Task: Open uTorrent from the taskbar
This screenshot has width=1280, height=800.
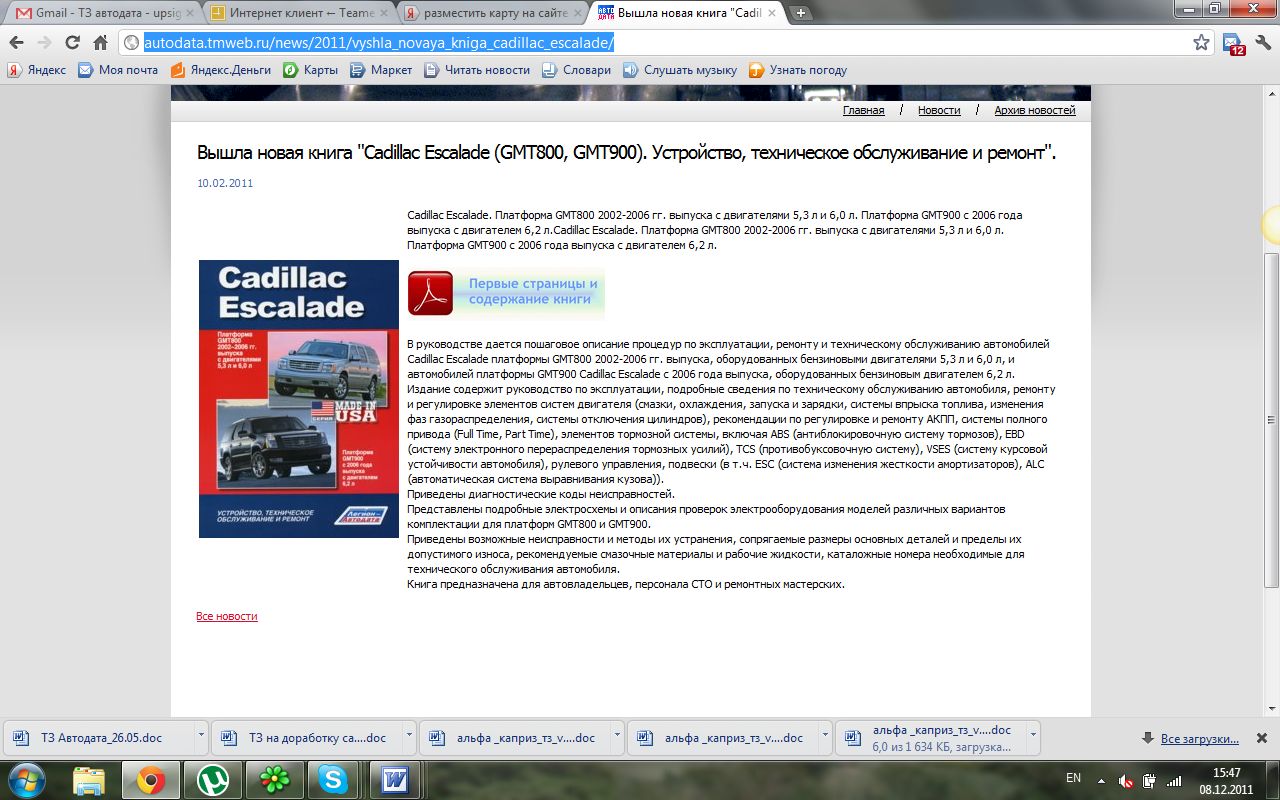Action: click(212, 779)
